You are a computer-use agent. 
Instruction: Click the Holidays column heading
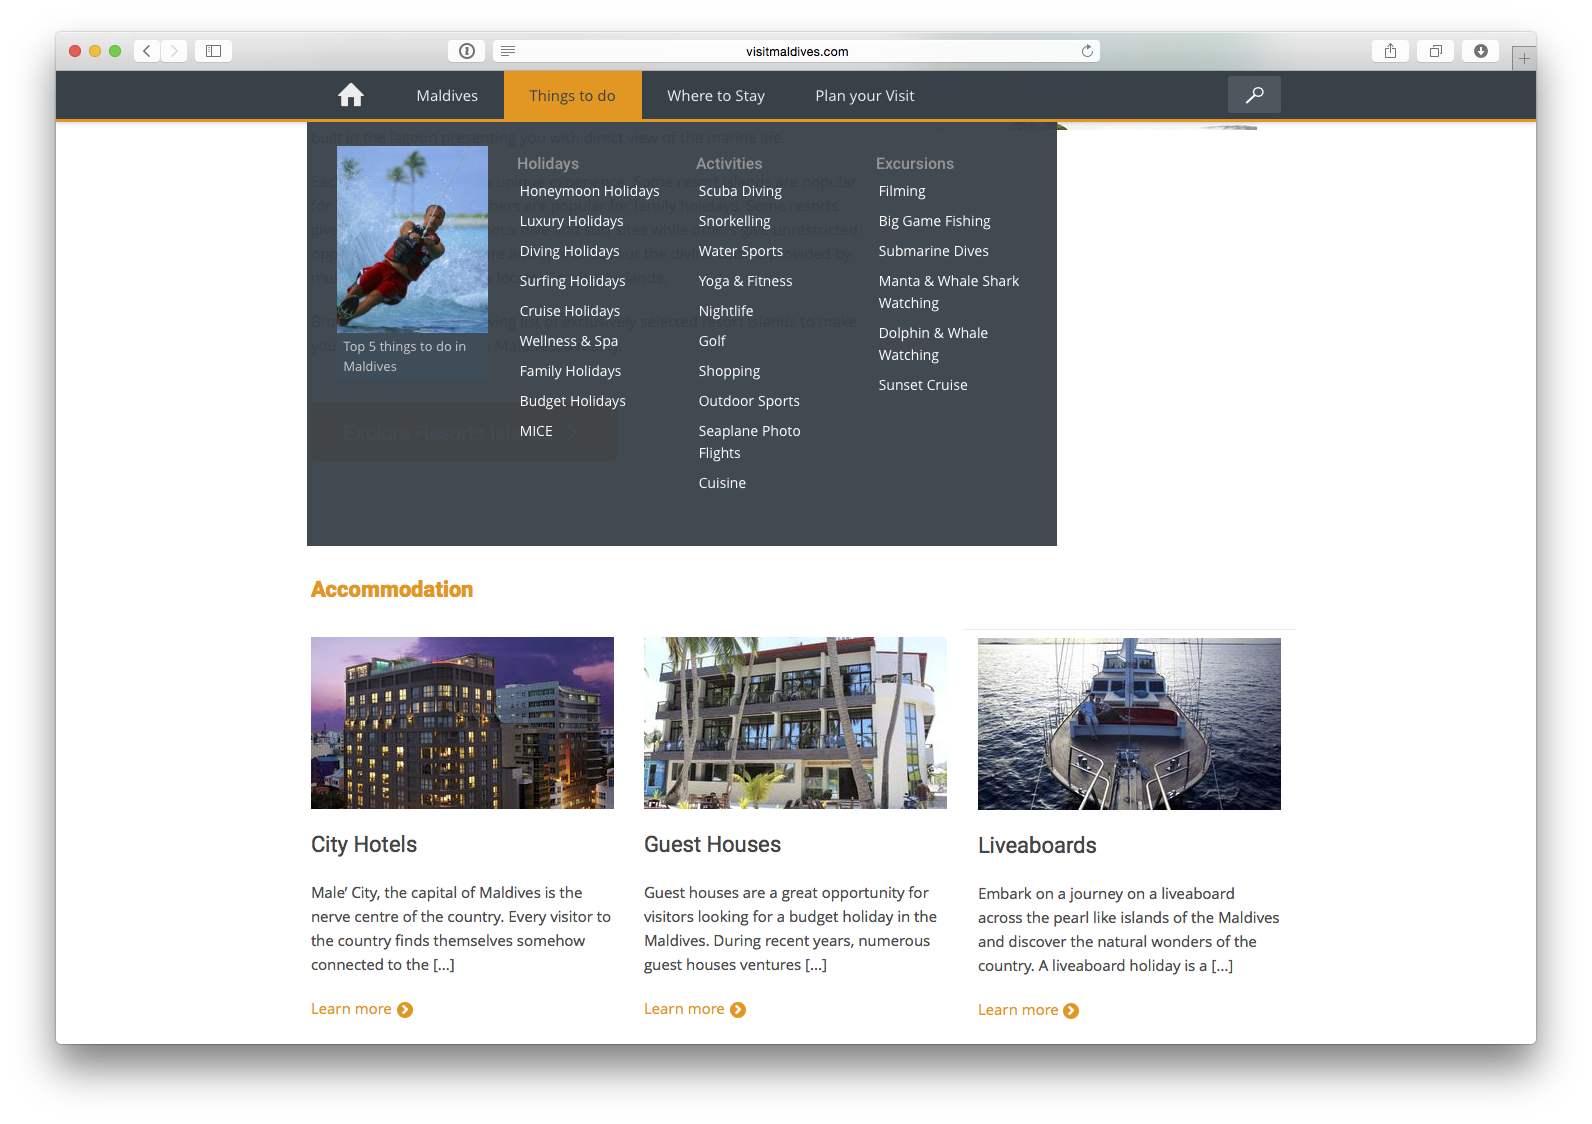[548, 163]
